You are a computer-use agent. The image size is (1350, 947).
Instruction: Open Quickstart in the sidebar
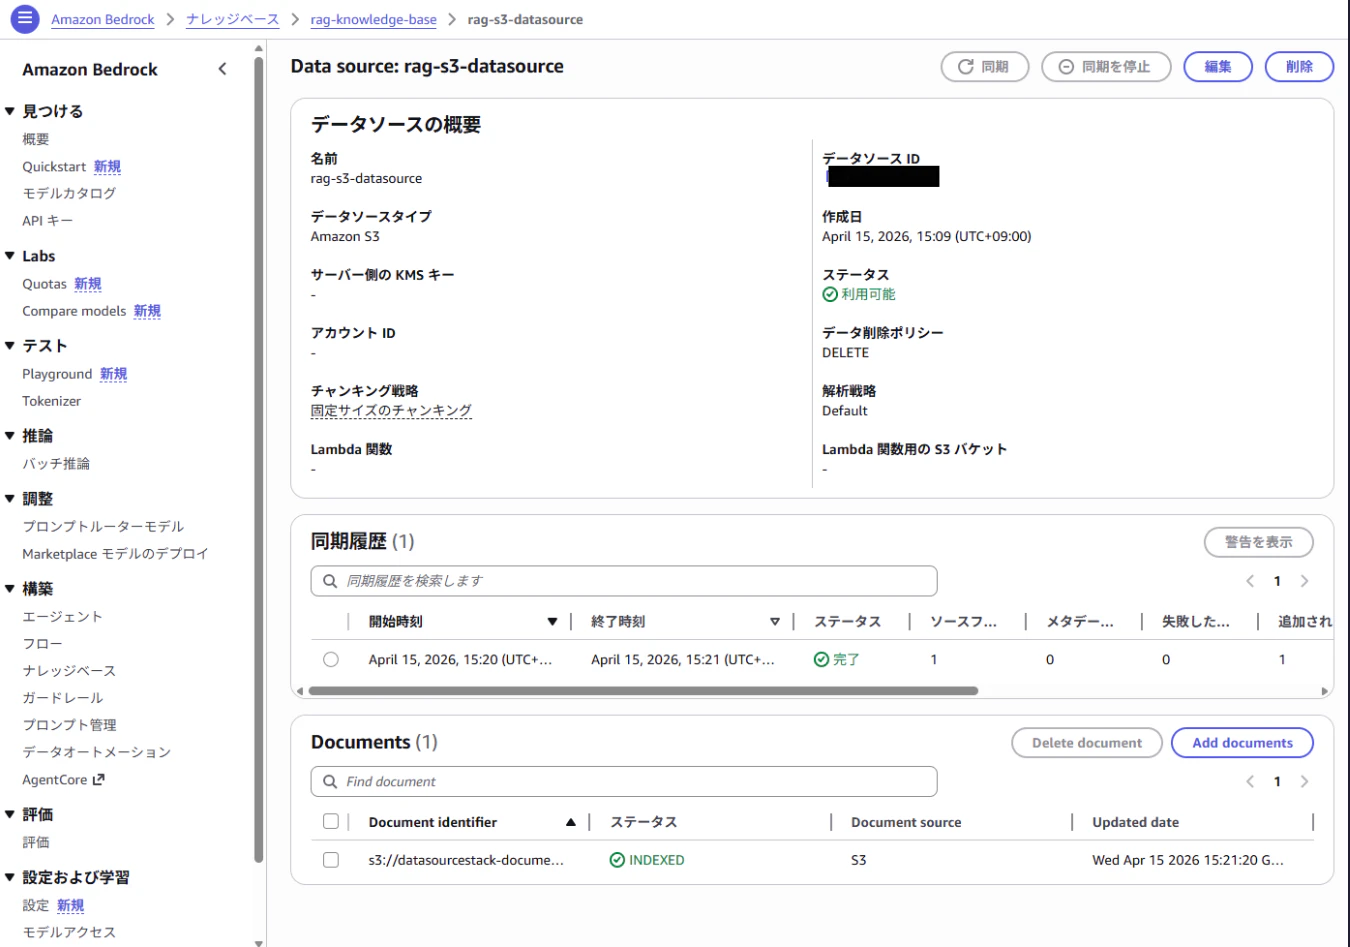[x=54, y=167]
